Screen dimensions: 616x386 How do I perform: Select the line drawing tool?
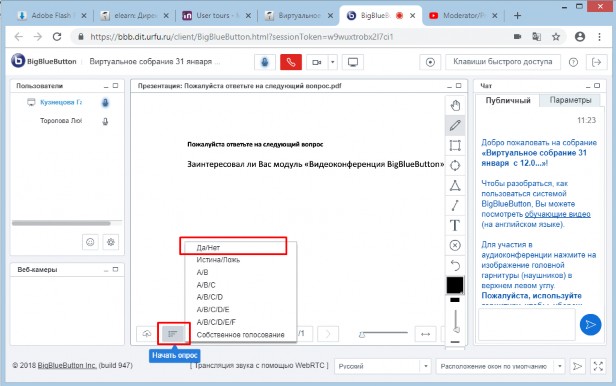455,205
